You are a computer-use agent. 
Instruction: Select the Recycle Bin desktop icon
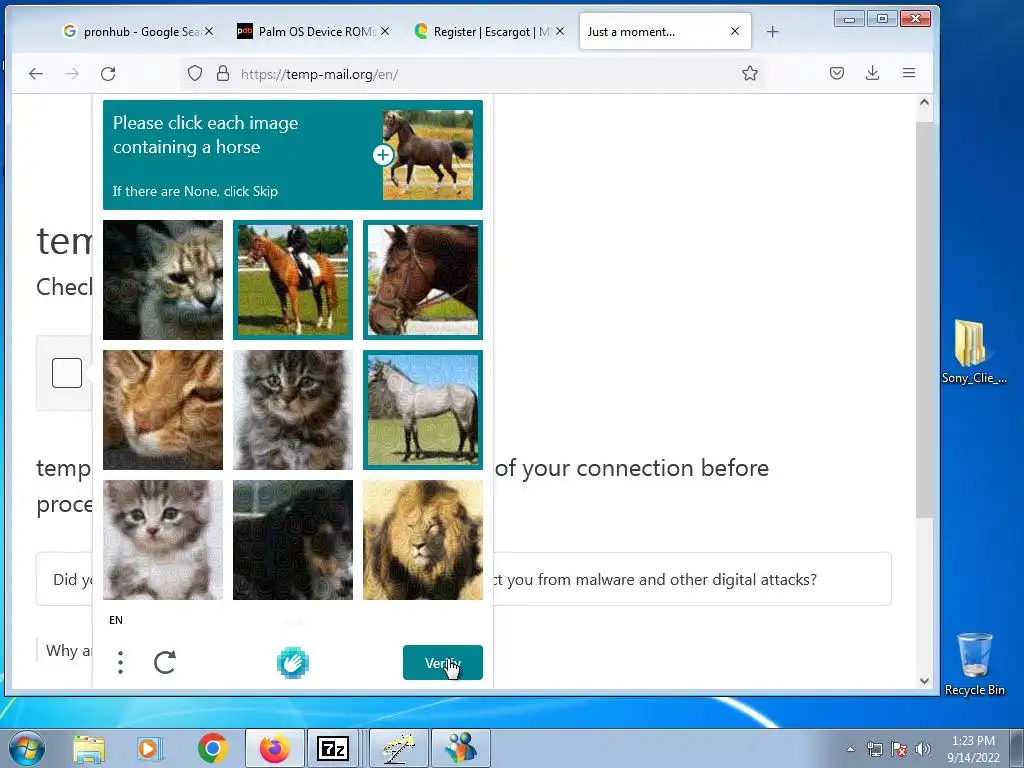point(974,664)
